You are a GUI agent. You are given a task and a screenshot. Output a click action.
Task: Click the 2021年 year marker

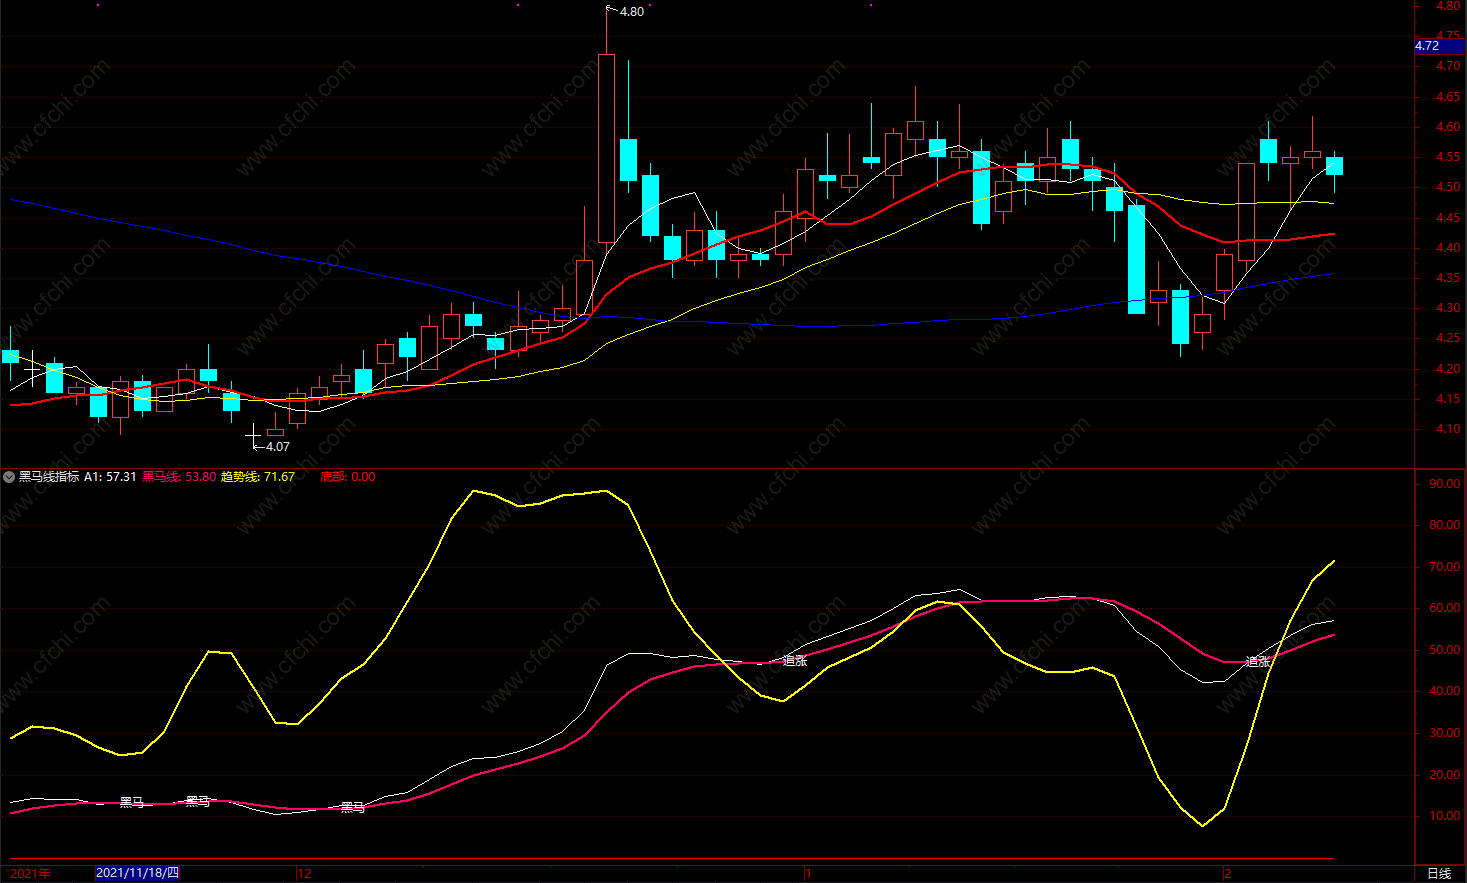(x=30, y=873)
